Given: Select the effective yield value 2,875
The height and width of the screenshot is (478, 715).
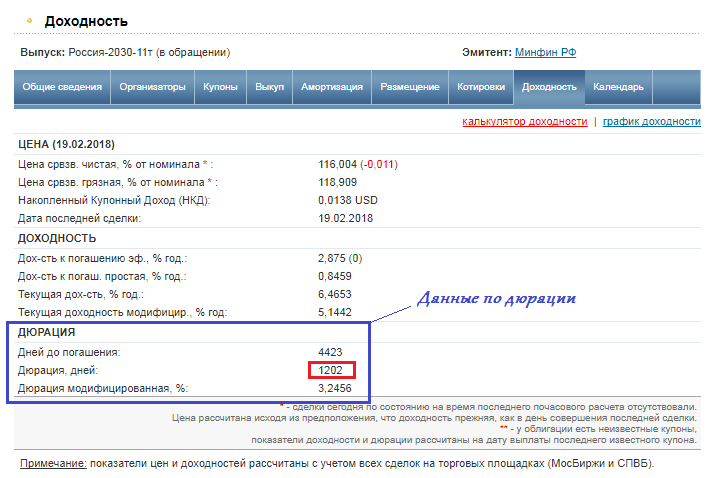Looking at the screenshot, I should 332,258.
